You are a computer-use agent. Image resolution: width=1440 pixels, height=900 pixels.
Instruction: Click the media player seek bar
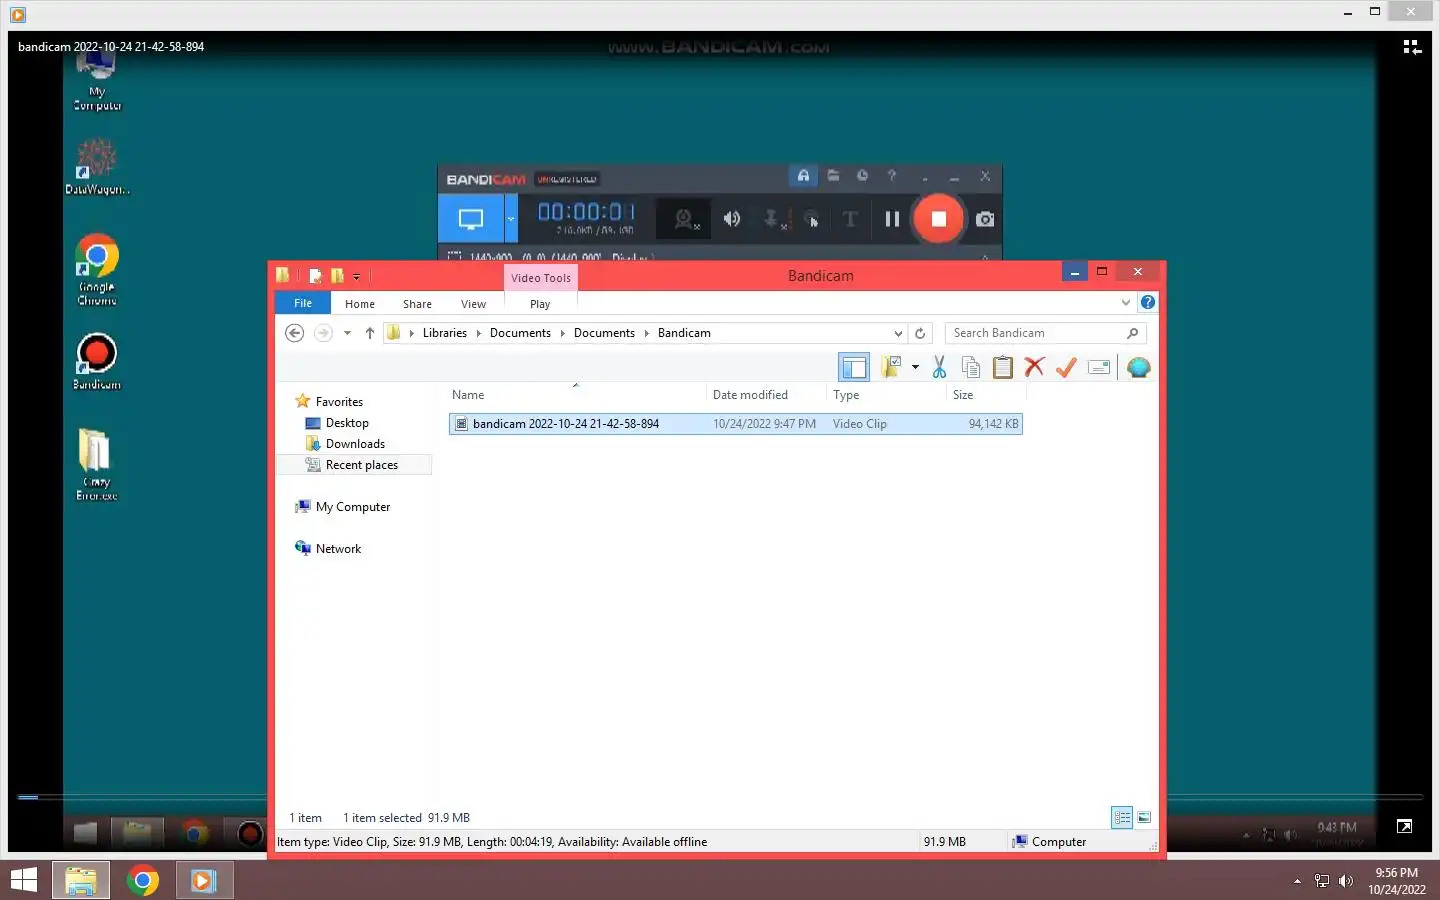720,797
